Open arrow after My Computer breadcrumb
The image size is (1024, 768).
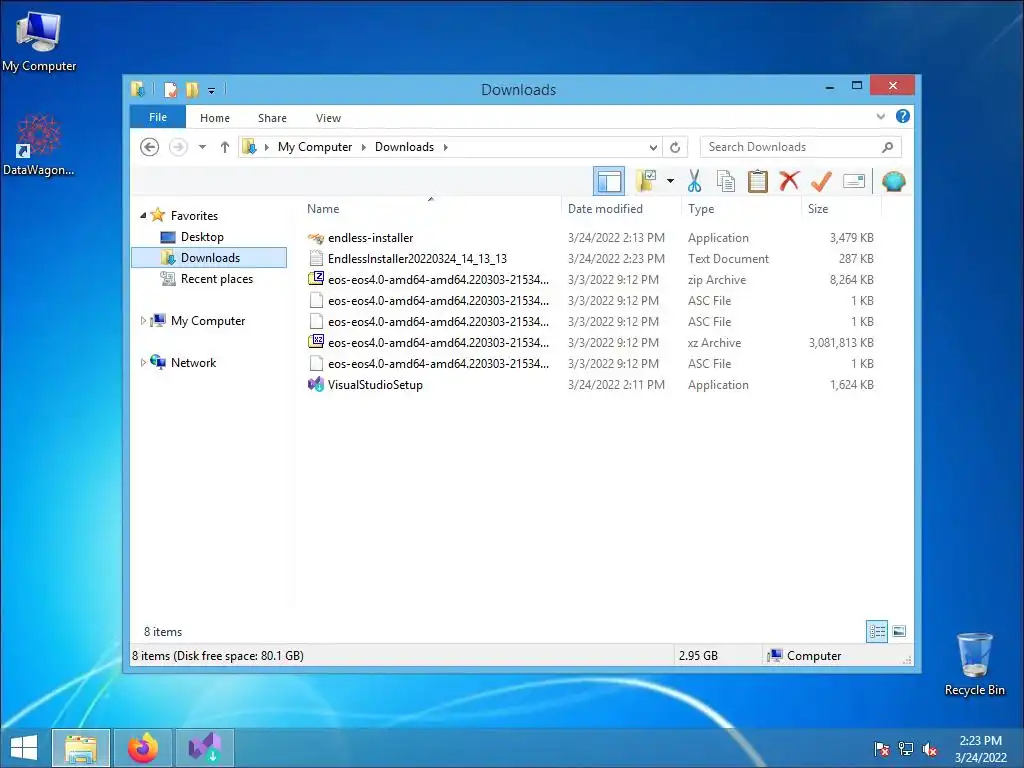(x=364, y=147)
